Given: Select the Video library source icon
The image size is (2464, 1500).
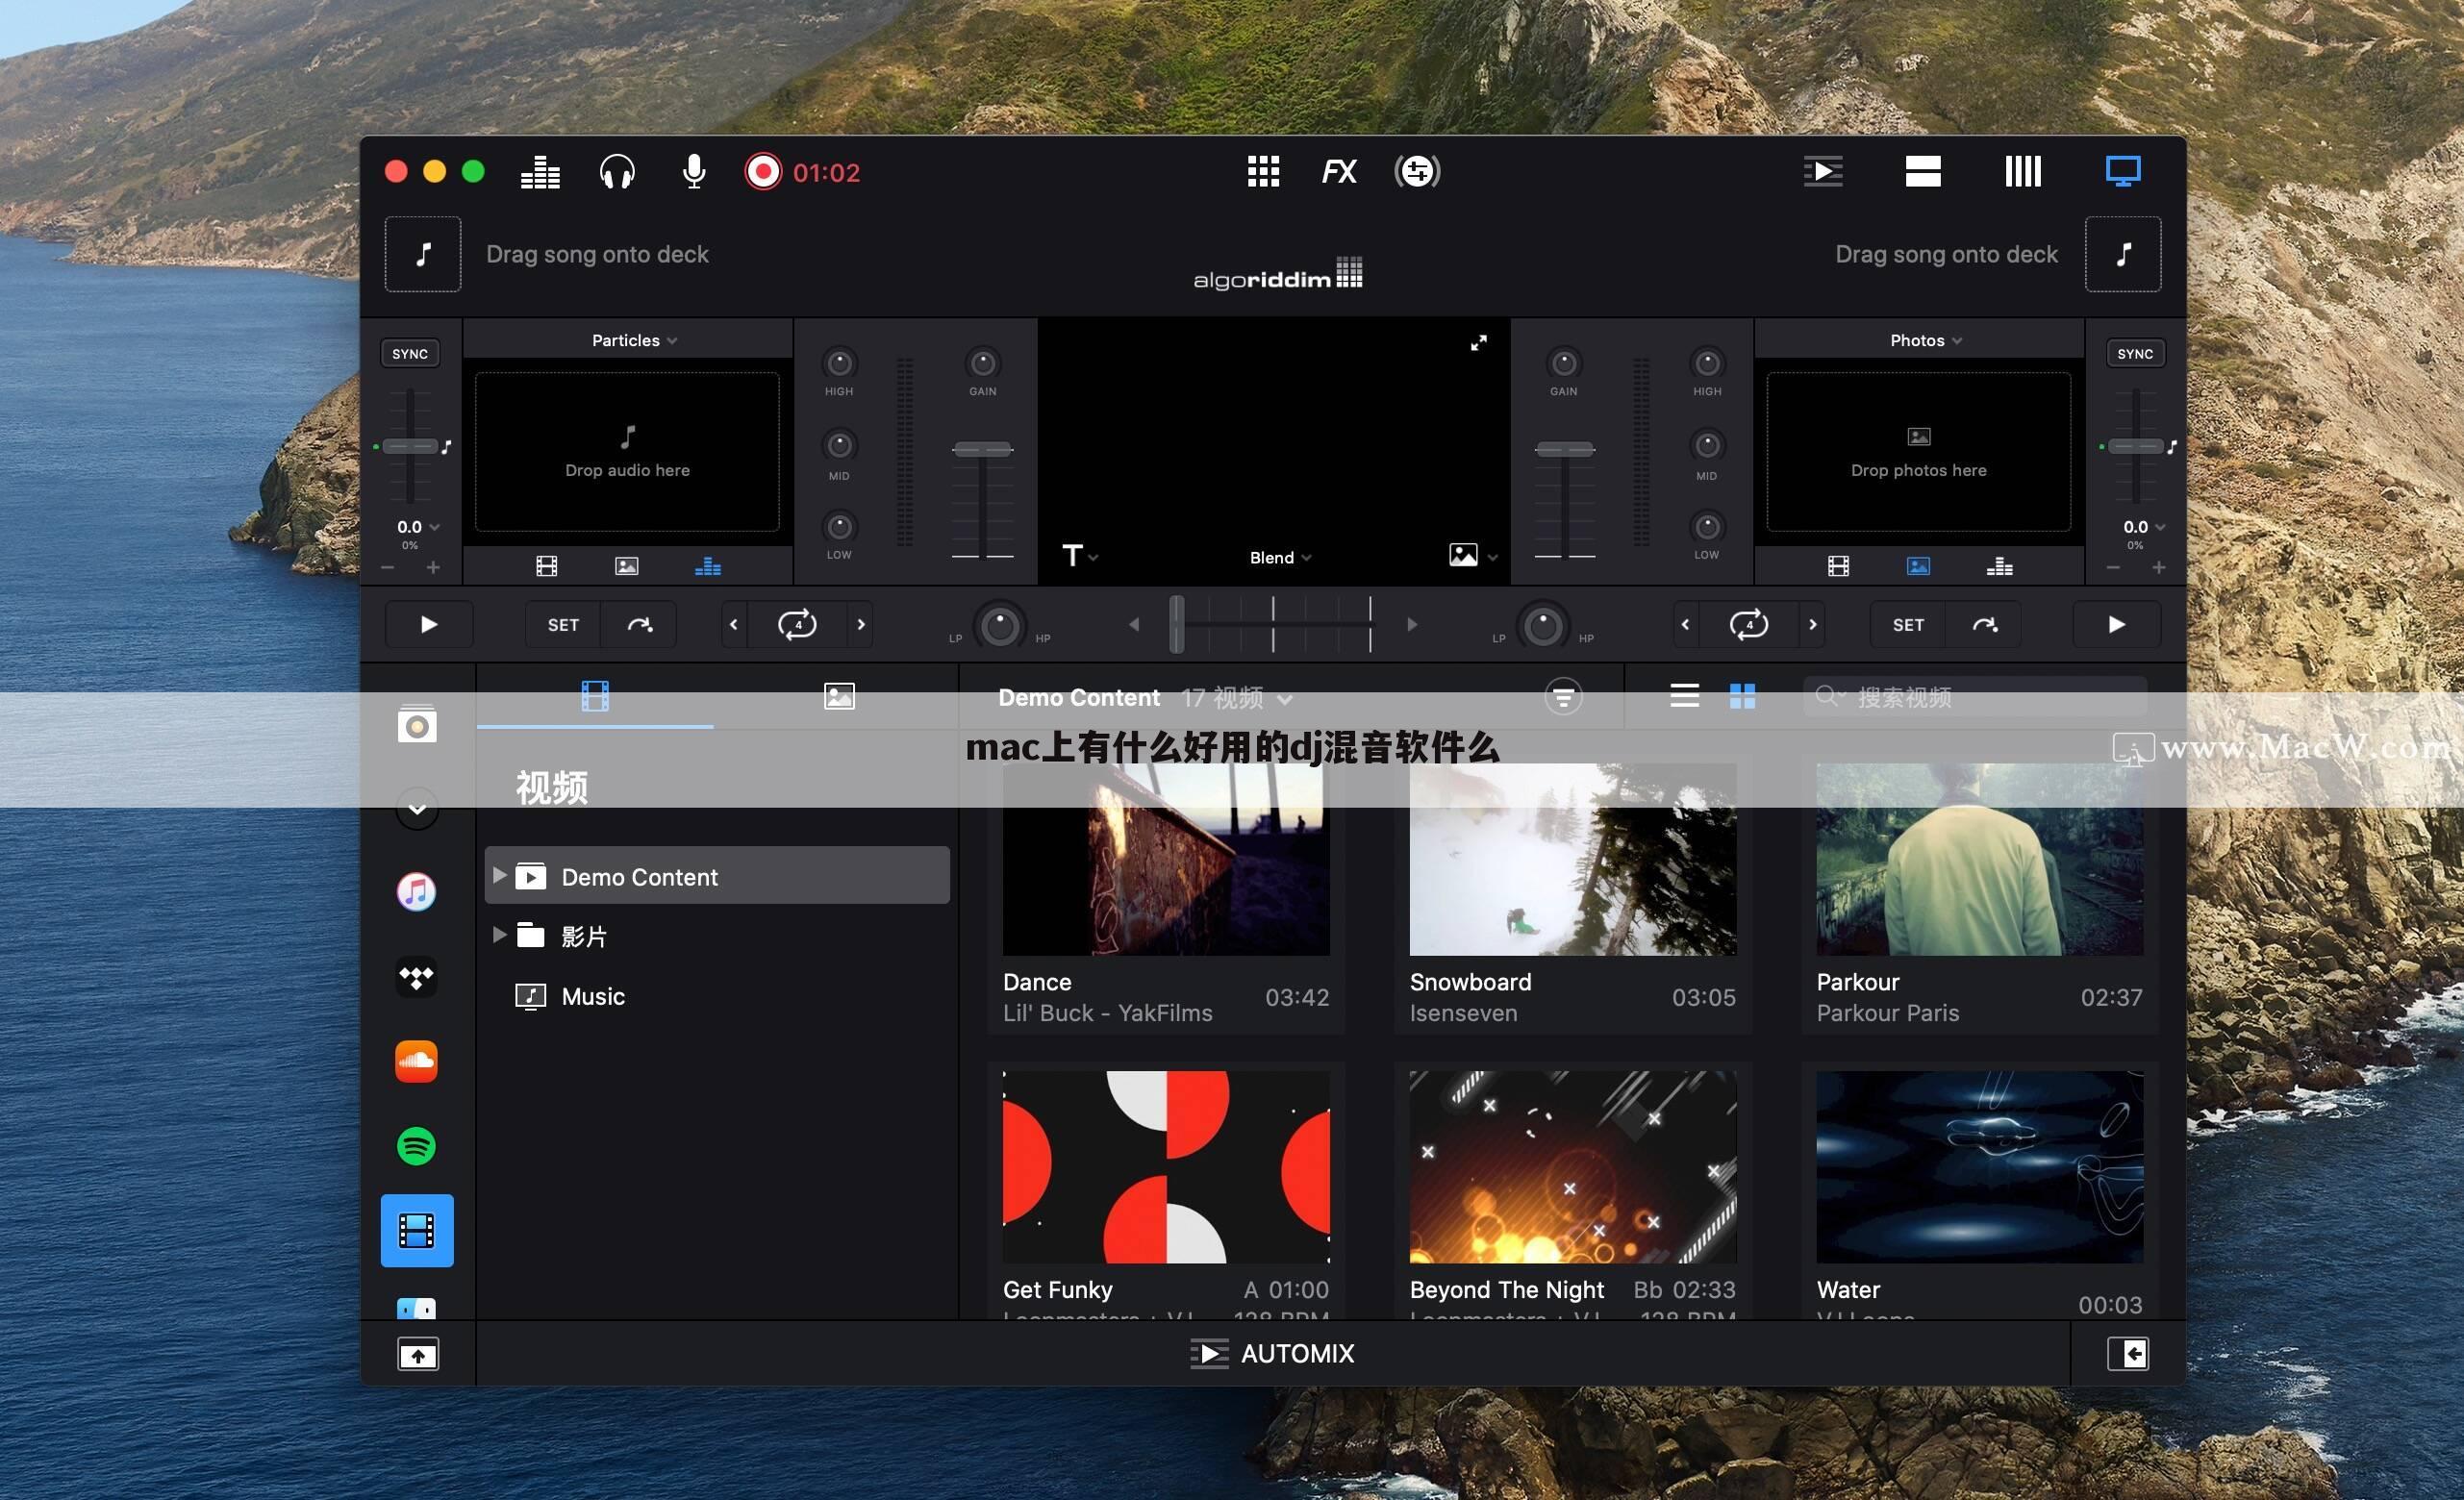Looking at the screenshot, I should 417,1231.
